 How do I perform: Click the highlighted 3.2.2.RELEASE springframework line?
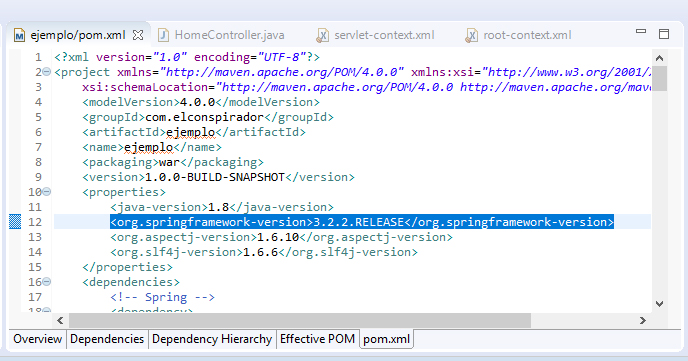click(362, 222)
